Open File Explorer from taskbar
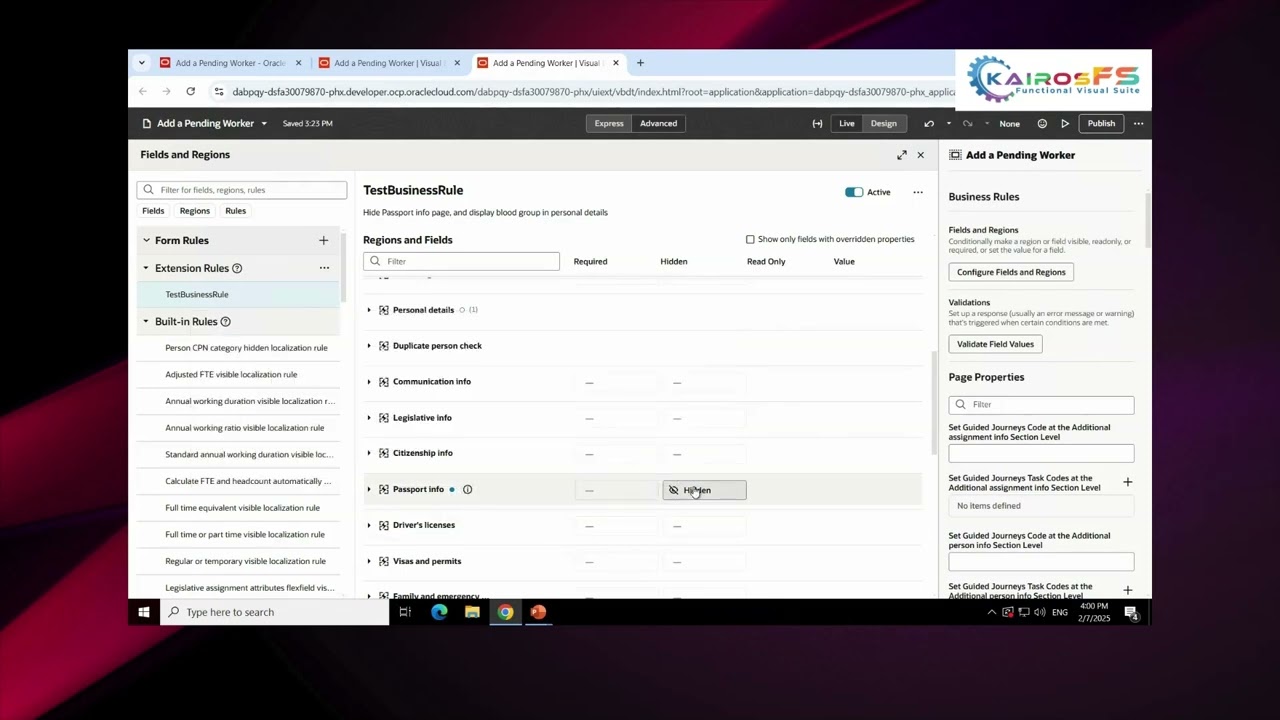 pyautogui.click(x=472, y=612)
